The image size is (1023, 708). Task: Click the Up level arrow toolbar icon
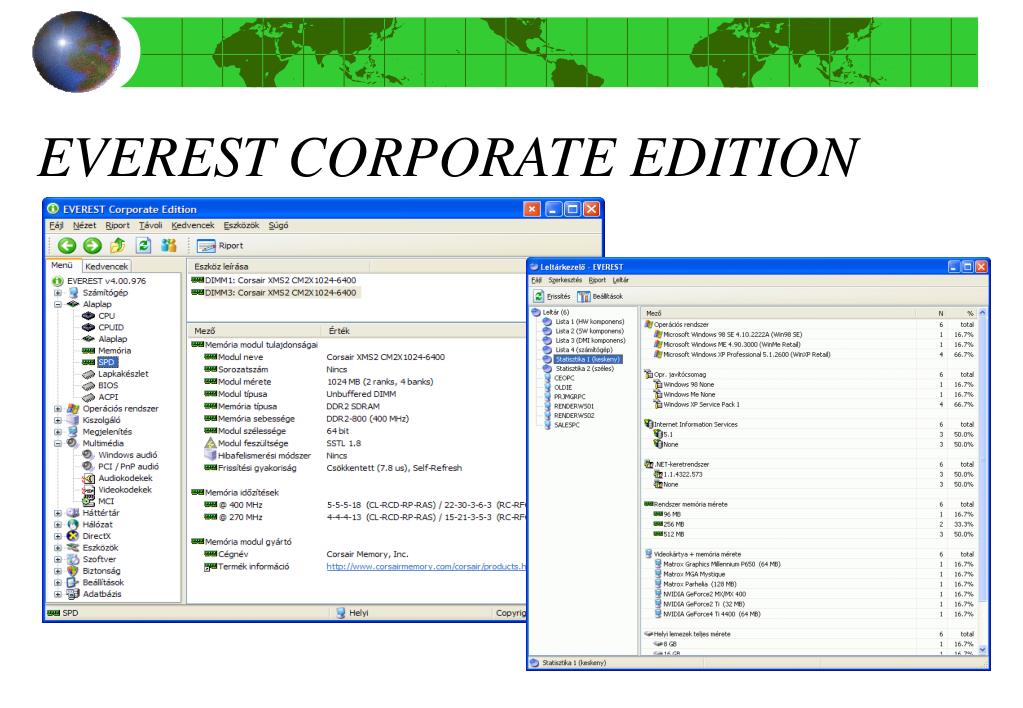[x=117, y=245]
